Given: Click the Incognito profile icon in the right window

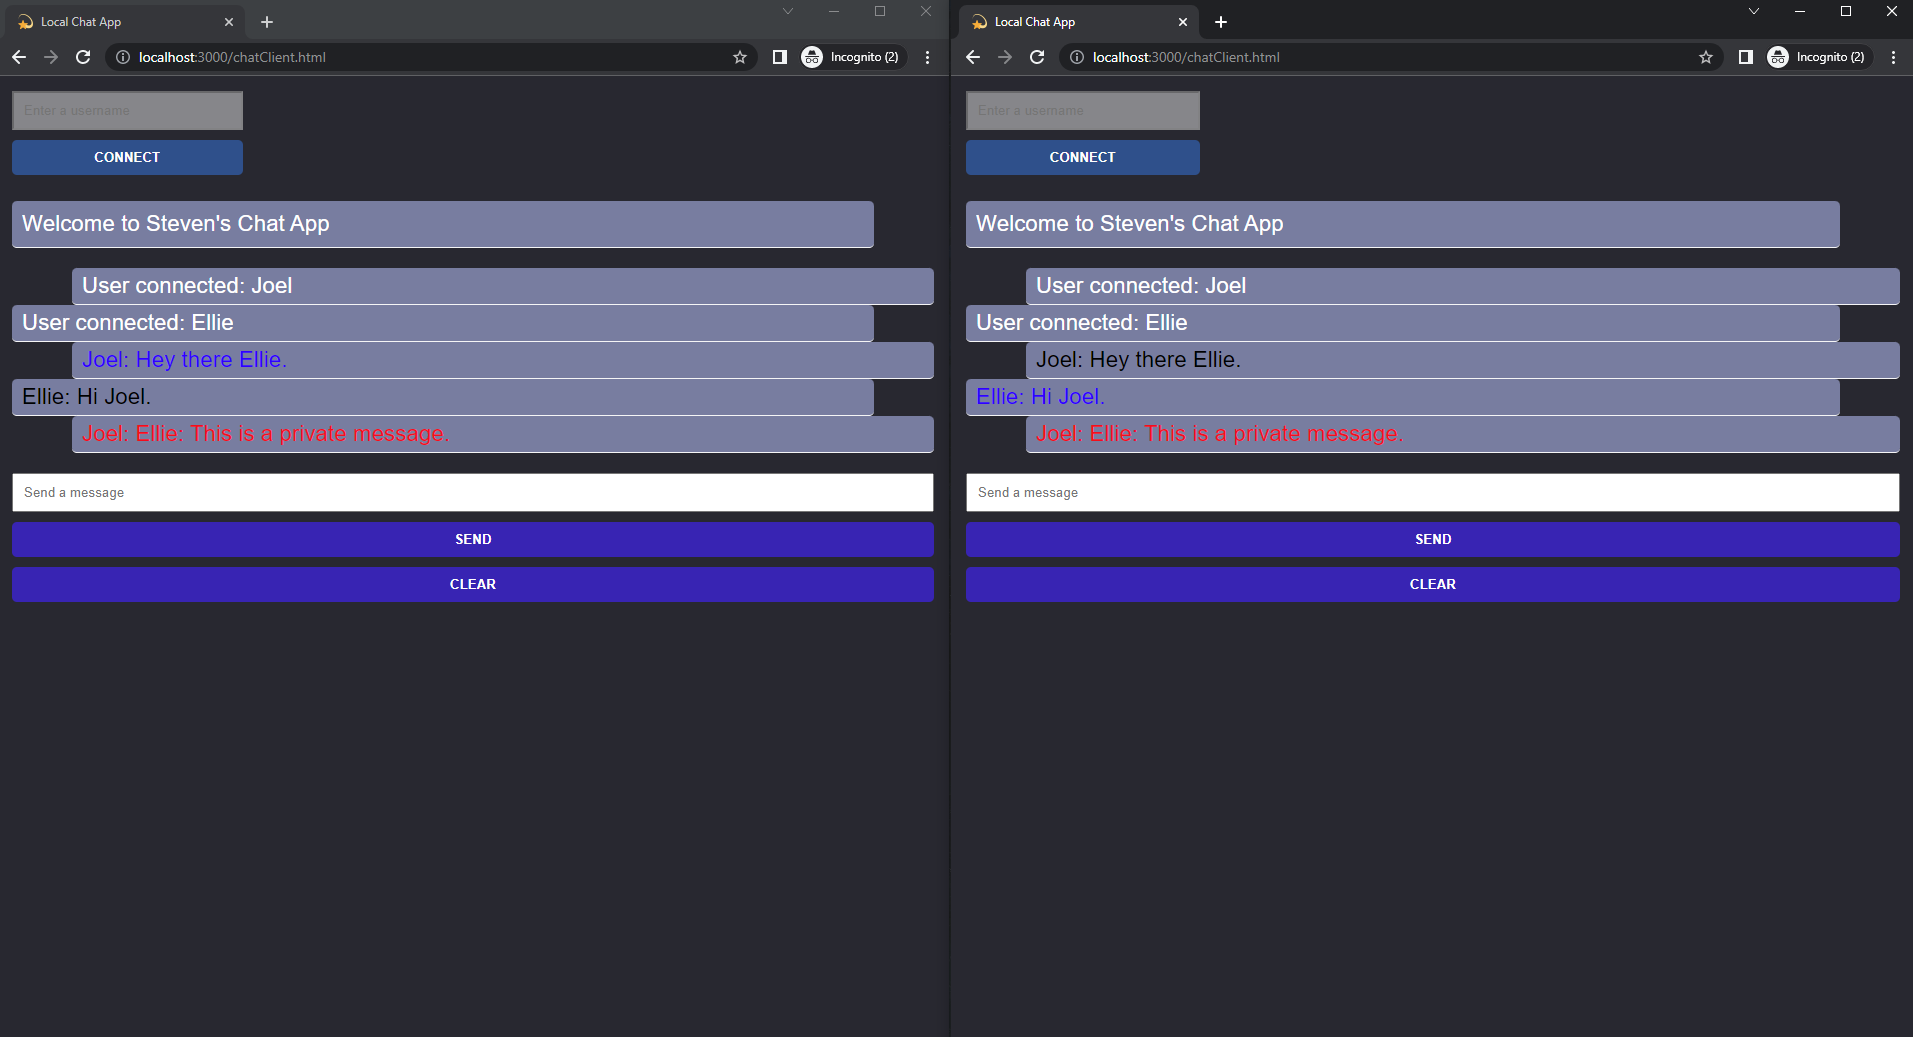Looking at the screenshot, I should (x=1778, y=57).
